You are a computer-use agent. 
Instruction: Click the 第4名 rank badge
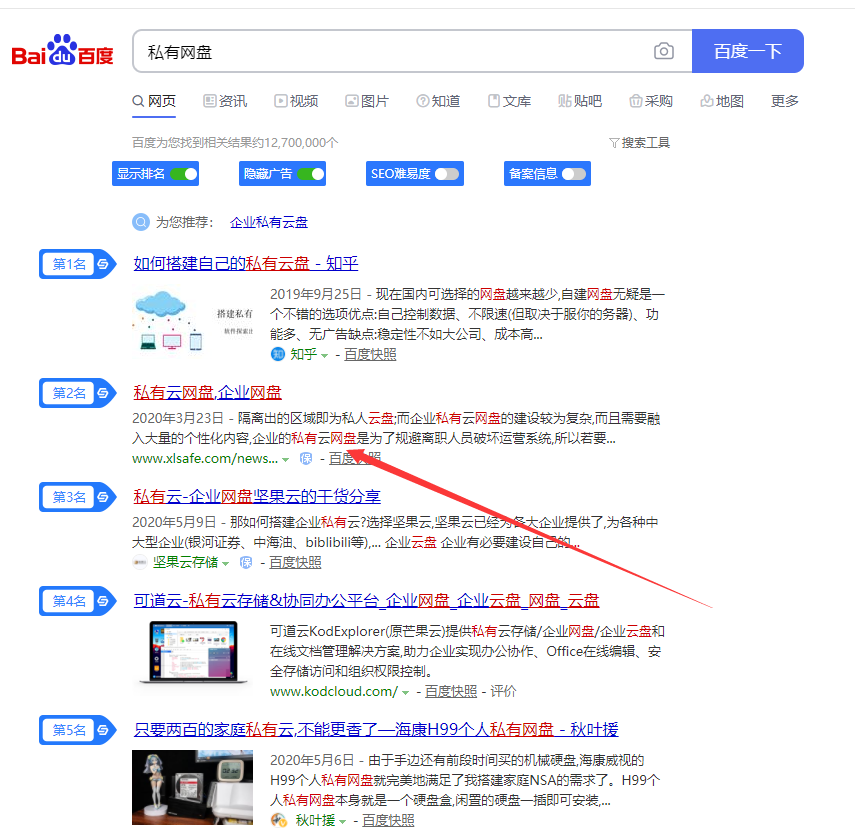click(x=77, y=601)
